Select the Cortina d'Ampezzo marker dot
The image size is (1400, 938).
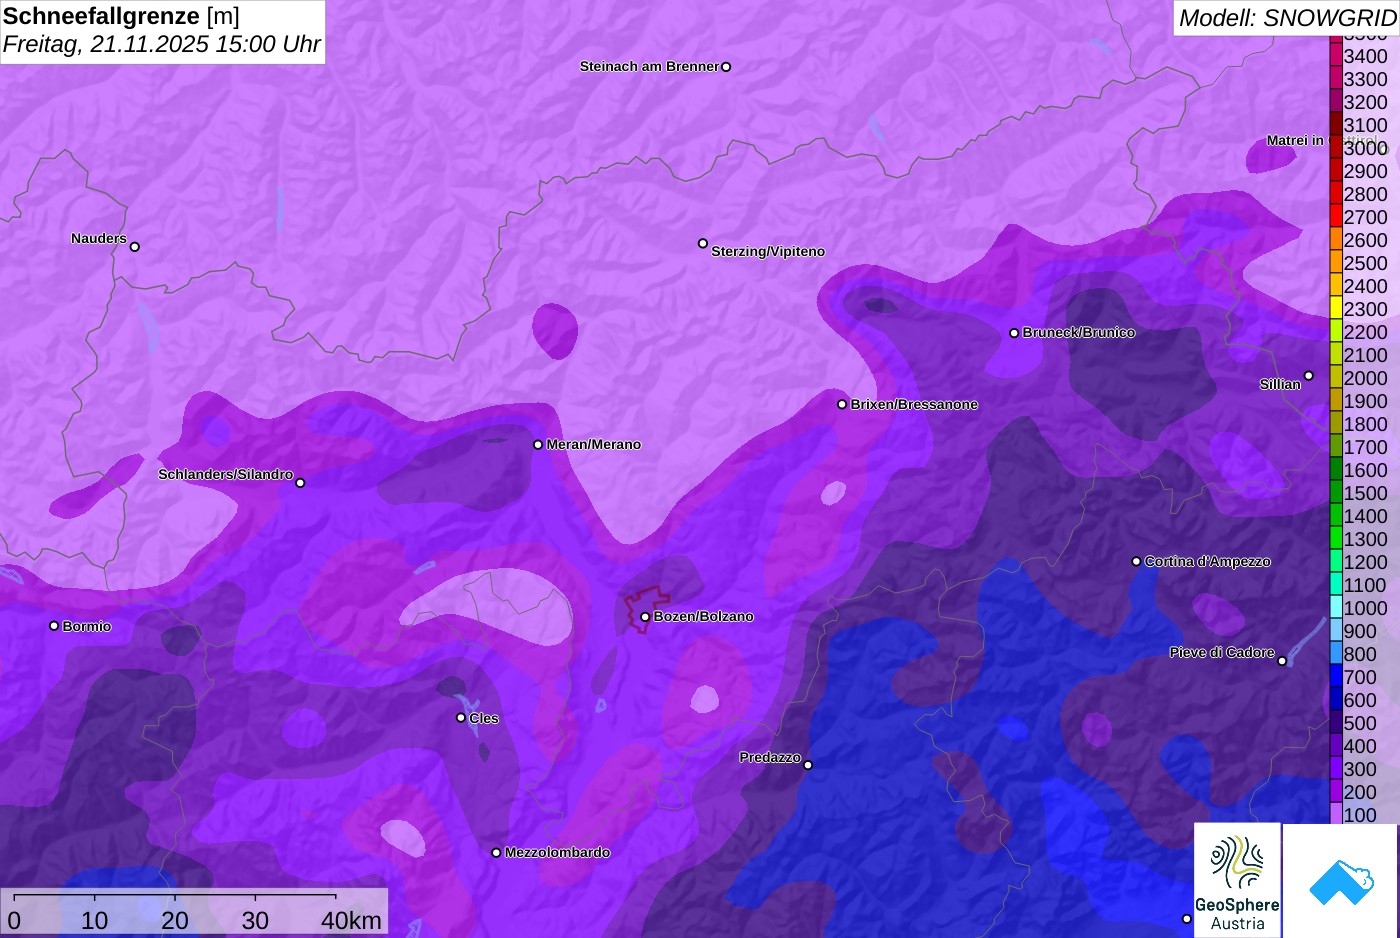tap(1136, 562)
